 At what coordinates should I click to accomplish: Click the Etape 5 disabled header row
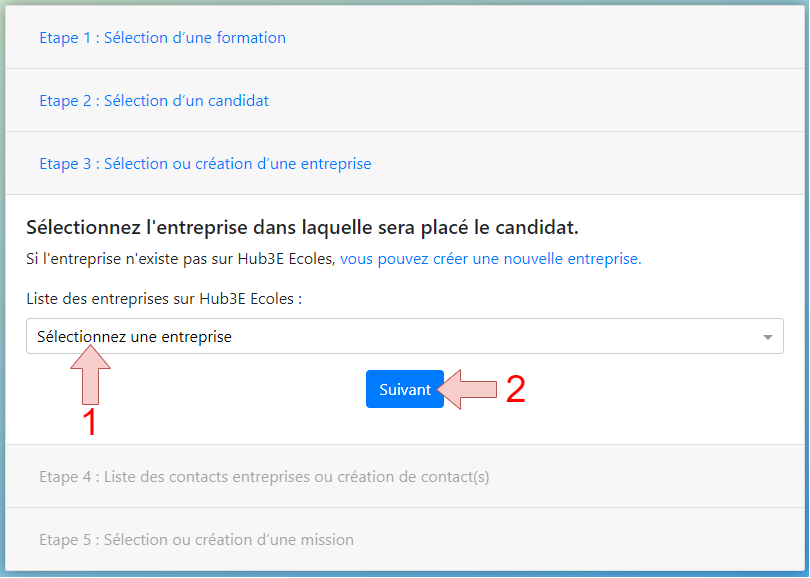coord(404,539)
